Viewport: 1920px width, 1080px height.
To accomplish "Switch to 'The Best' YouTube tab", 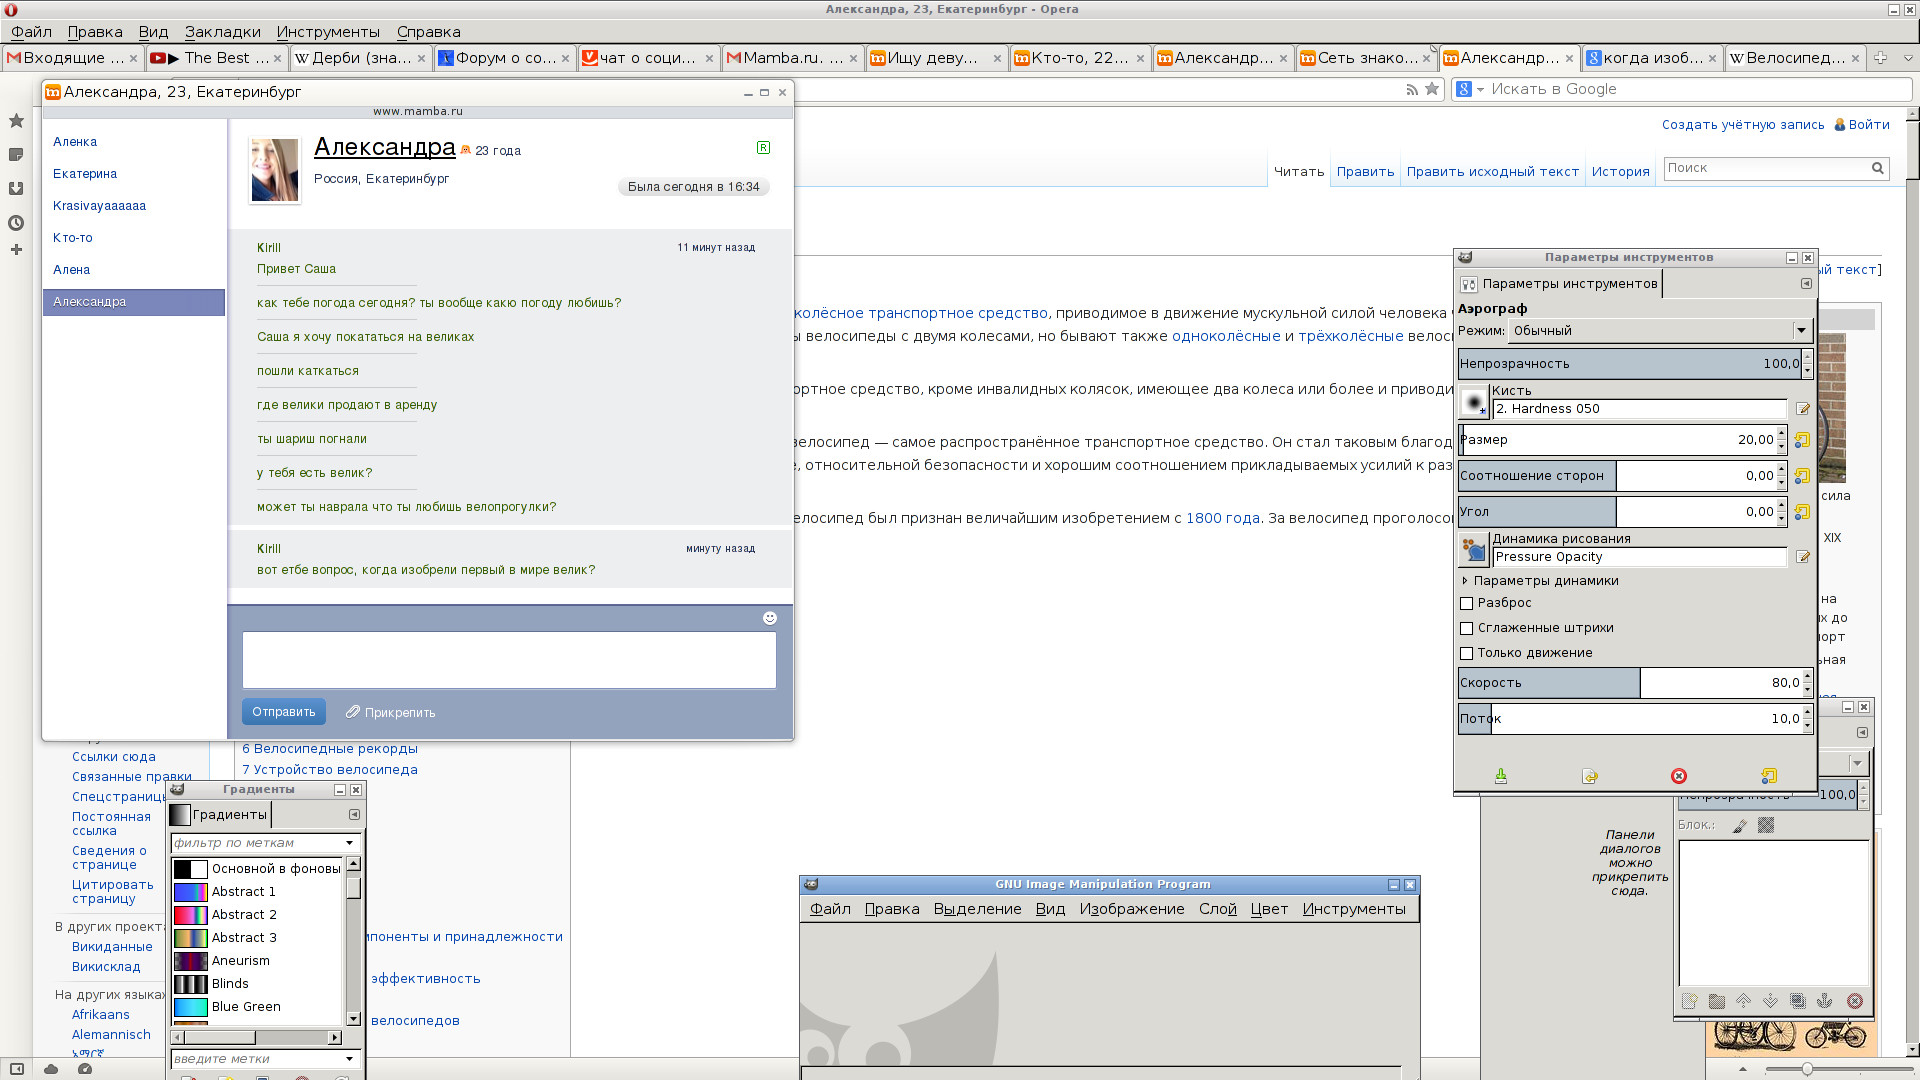I will coord(217,58).
